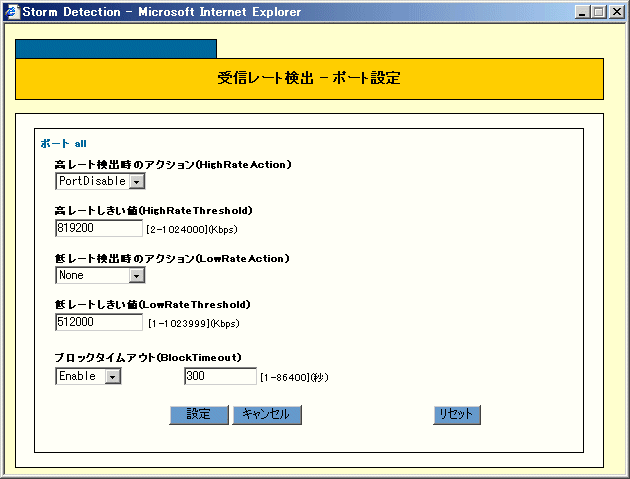Expand the LowRateAction dropdown showing None
This screenshot has height=479, width=630.
coord(137,275)
